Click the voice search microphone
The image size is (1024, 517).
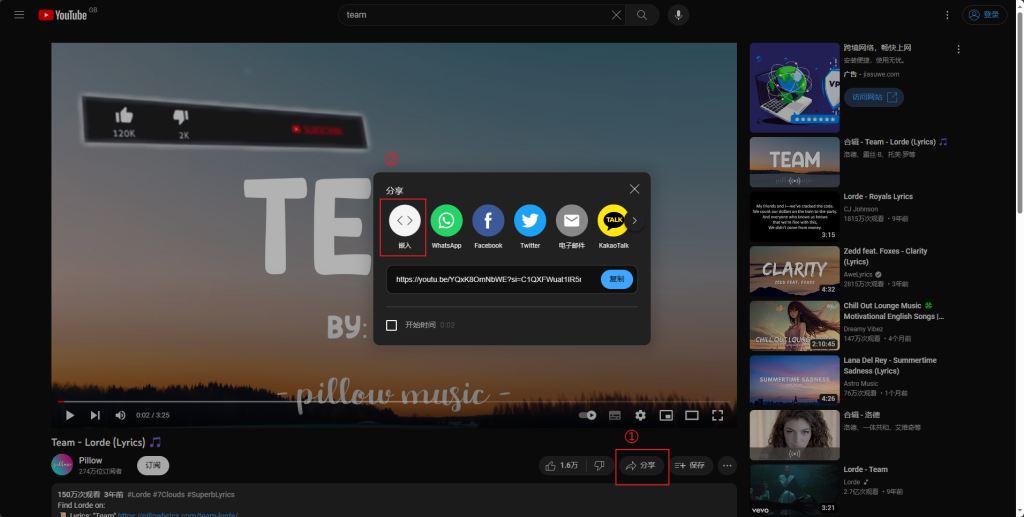tap(679, 15)
